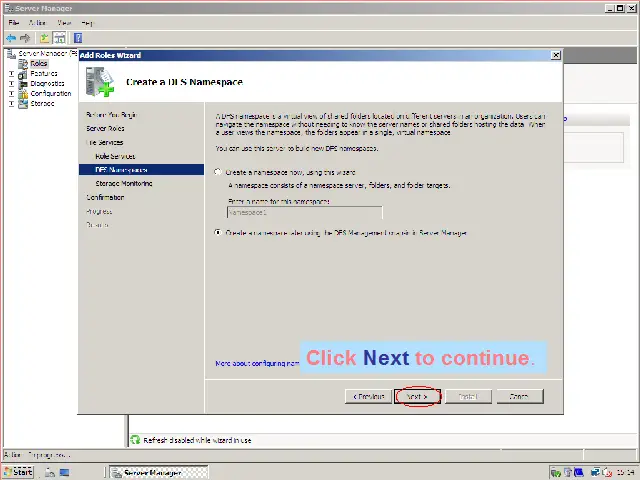Close the Add Roles Wizard dialog

tap(556, 55)
